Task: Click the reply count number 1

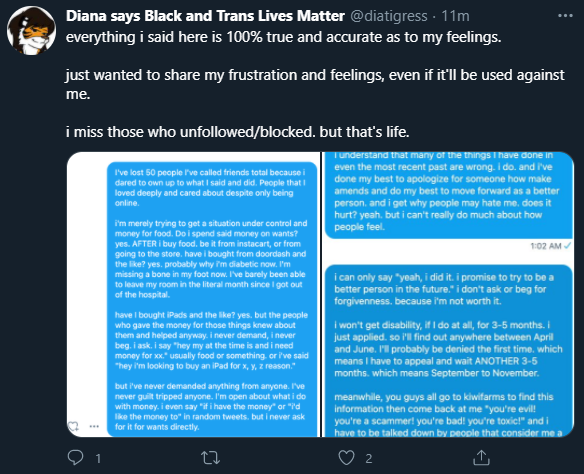Action: 98,458
